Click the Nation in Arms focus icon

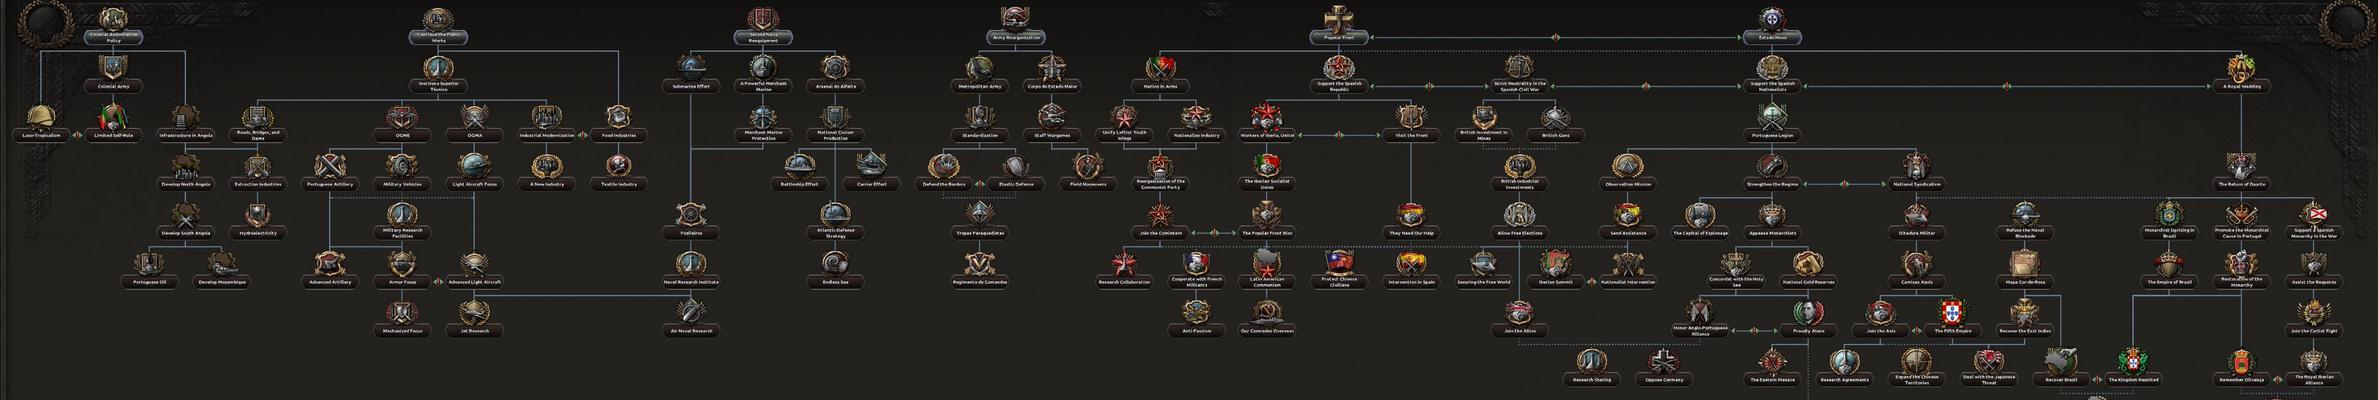1159,67
